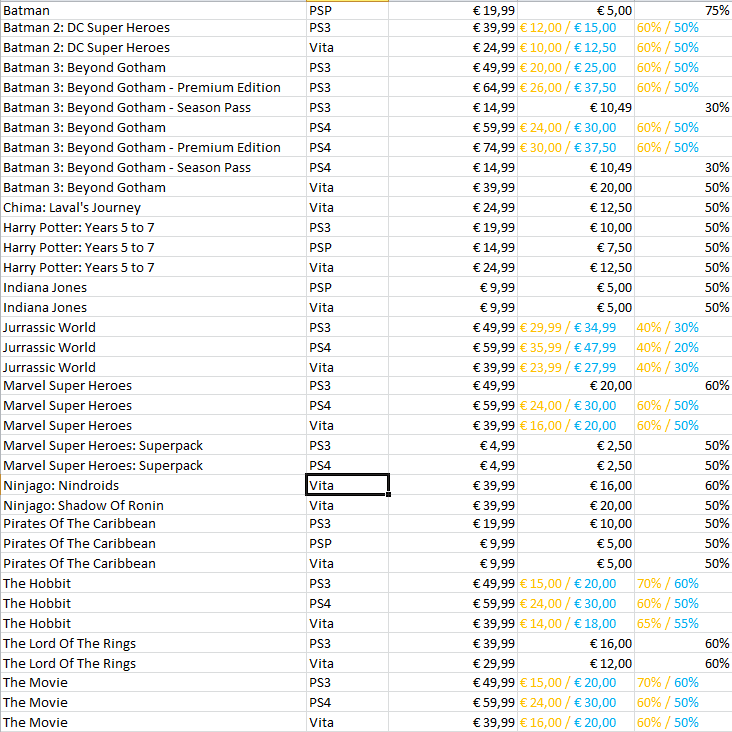Click 'The Movie' title in the PS3 row

[153, 683]
